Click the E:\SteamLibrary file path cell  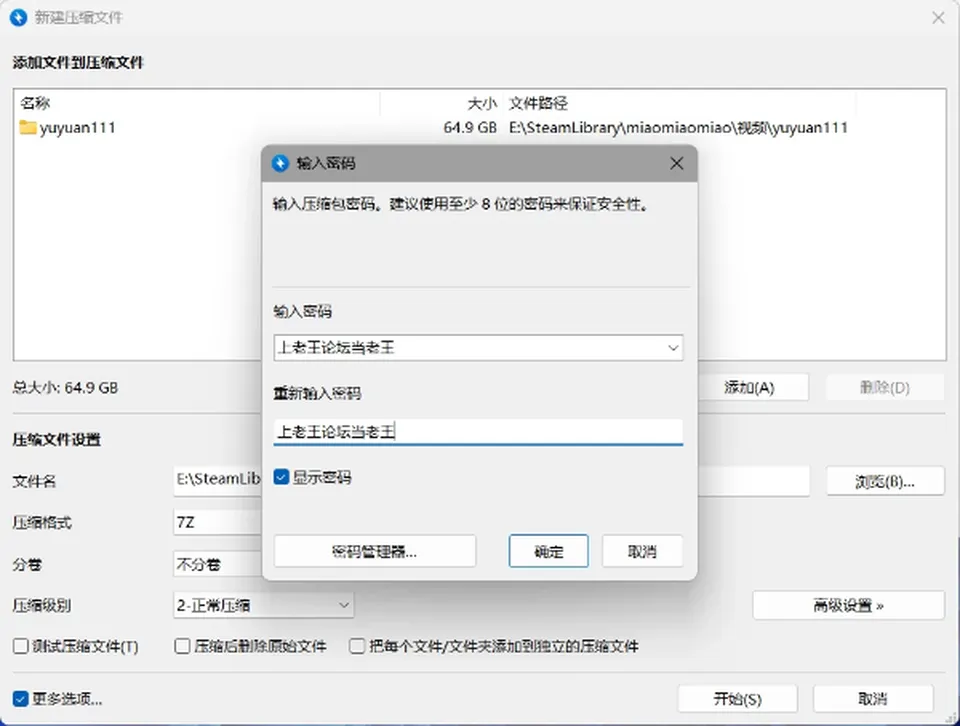point(678,127)
